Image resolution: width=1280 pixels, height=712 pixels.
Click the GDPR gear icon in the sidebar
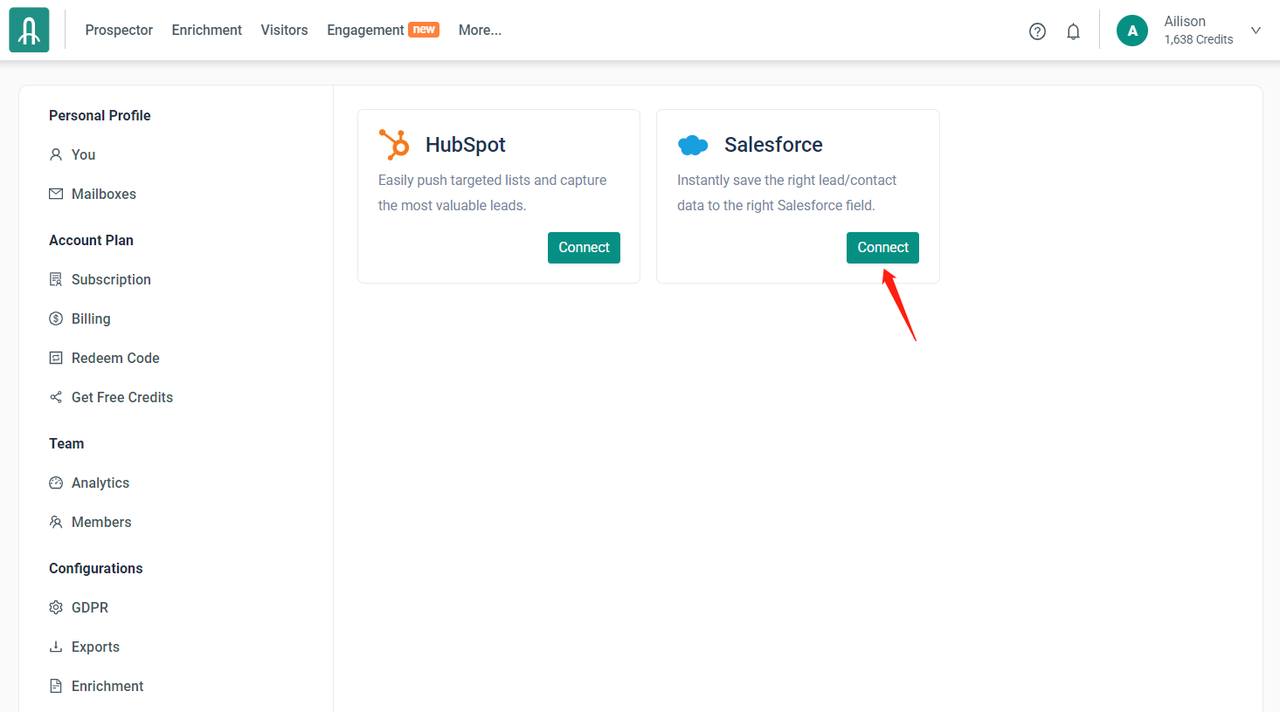56,608
